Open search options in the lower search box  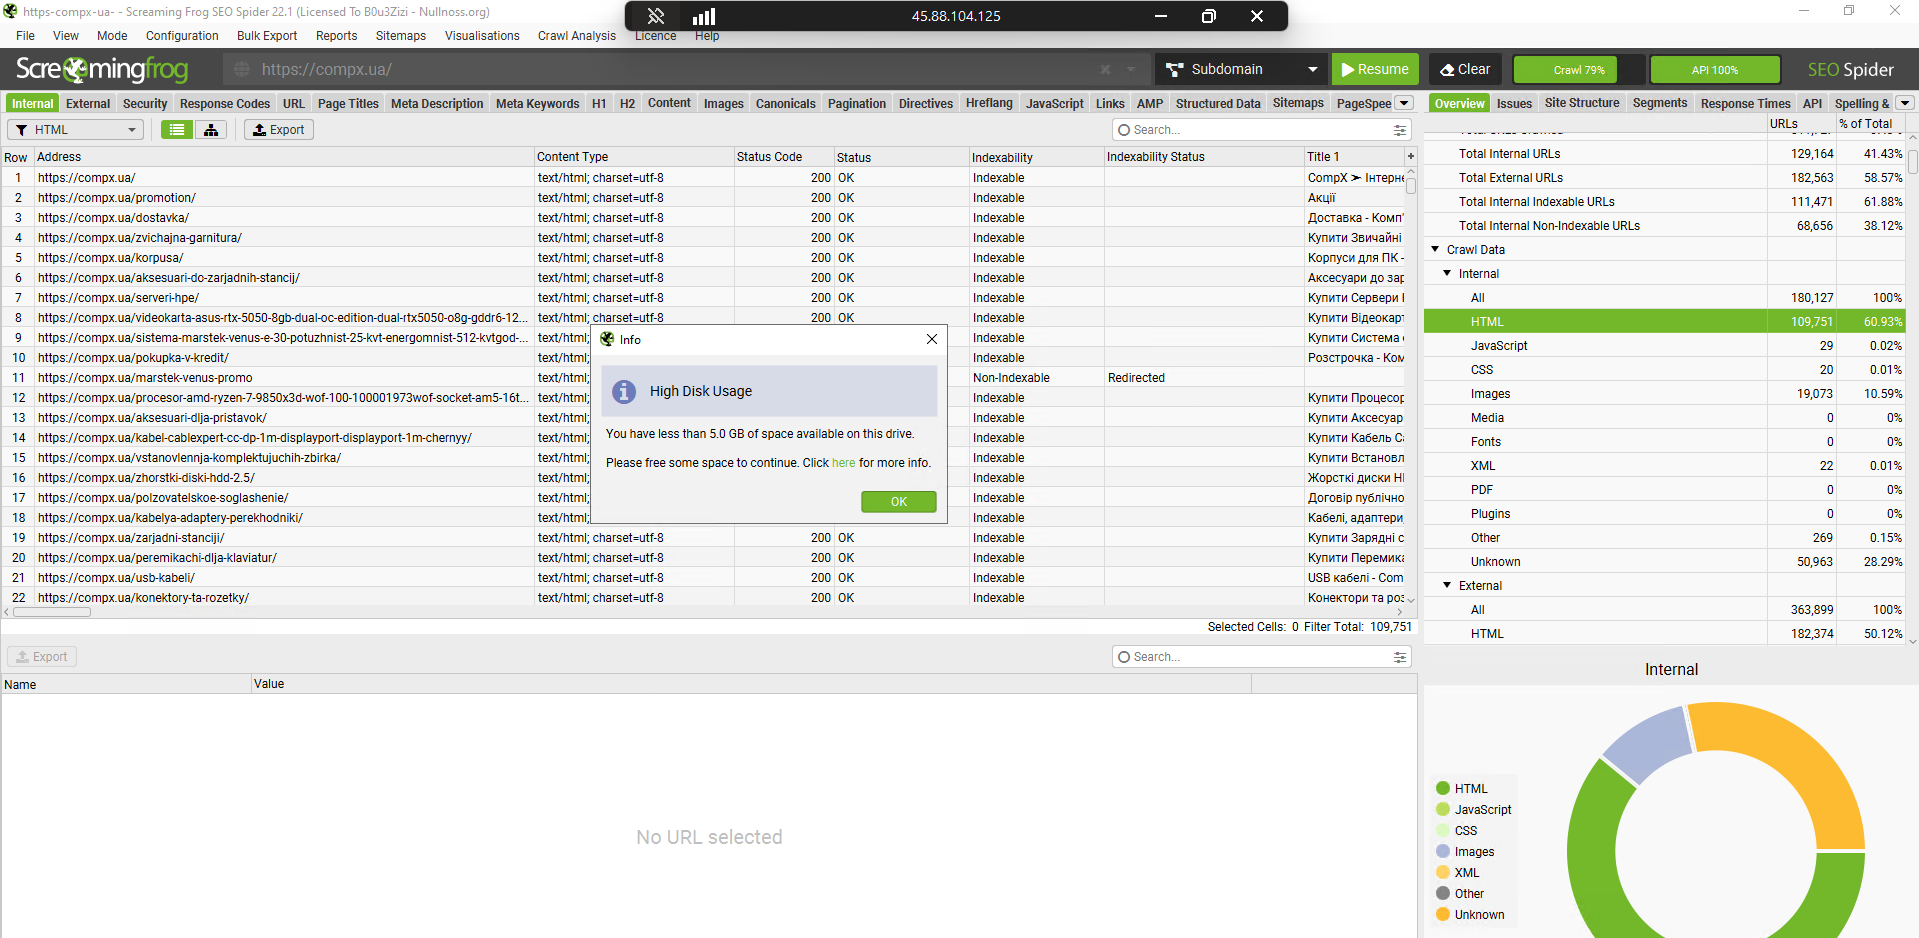(1399, 657)
